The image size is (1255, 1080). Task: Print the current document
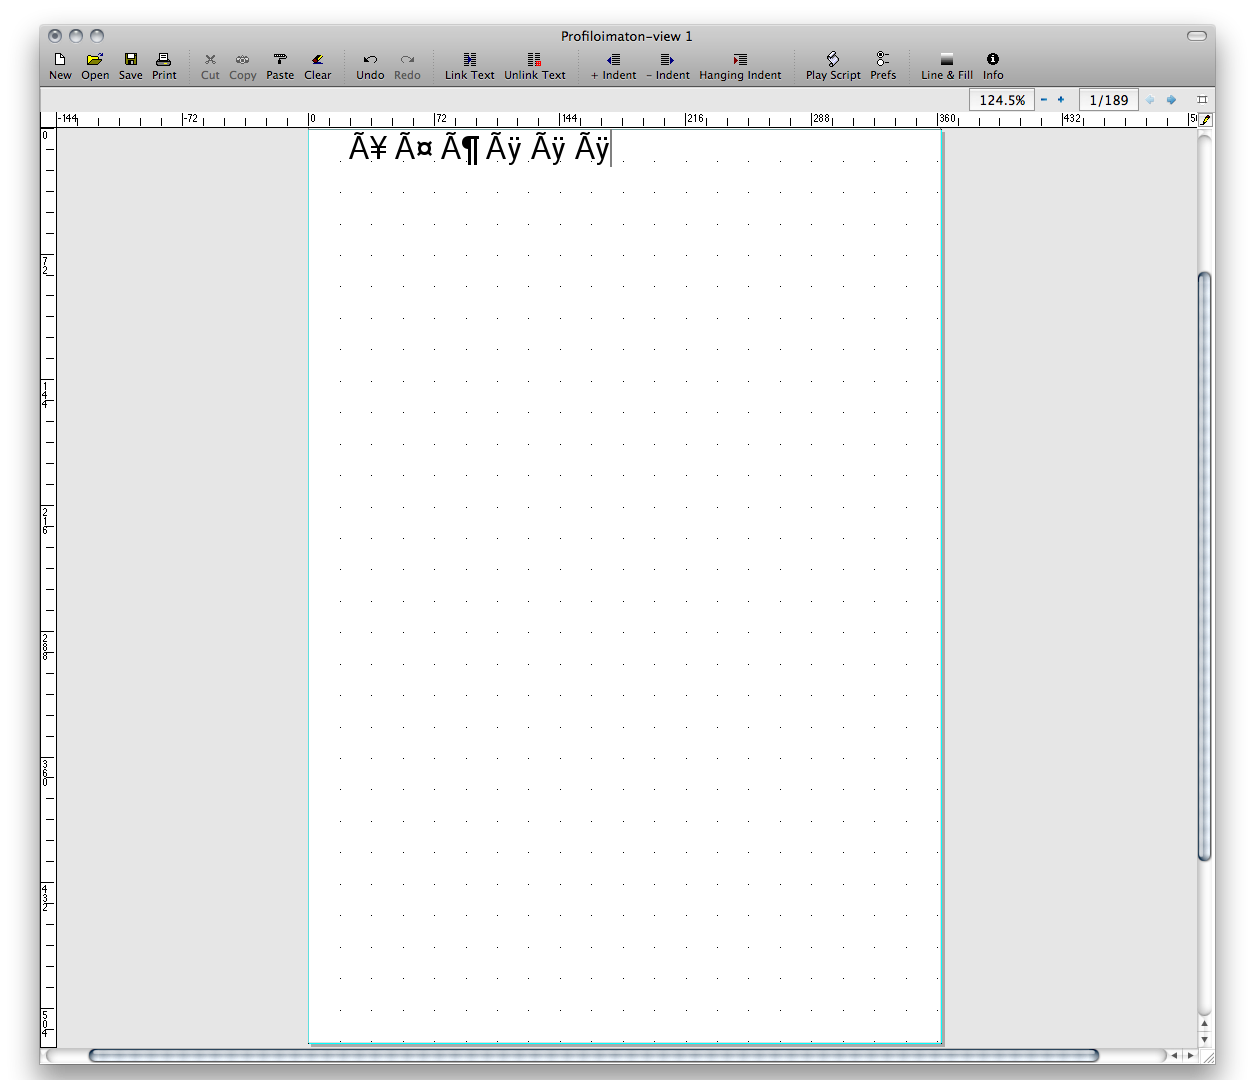tap(164, 66)
